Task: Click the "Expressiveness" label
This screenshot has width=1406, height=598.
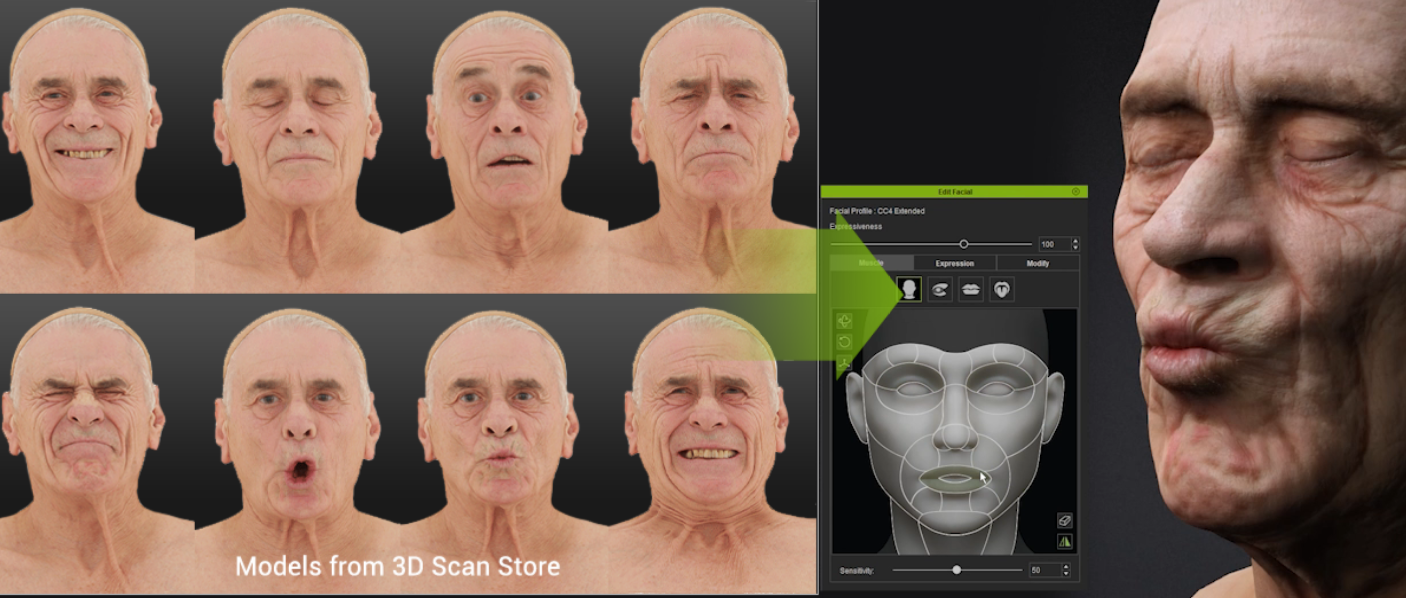Action: pos(855,227)
